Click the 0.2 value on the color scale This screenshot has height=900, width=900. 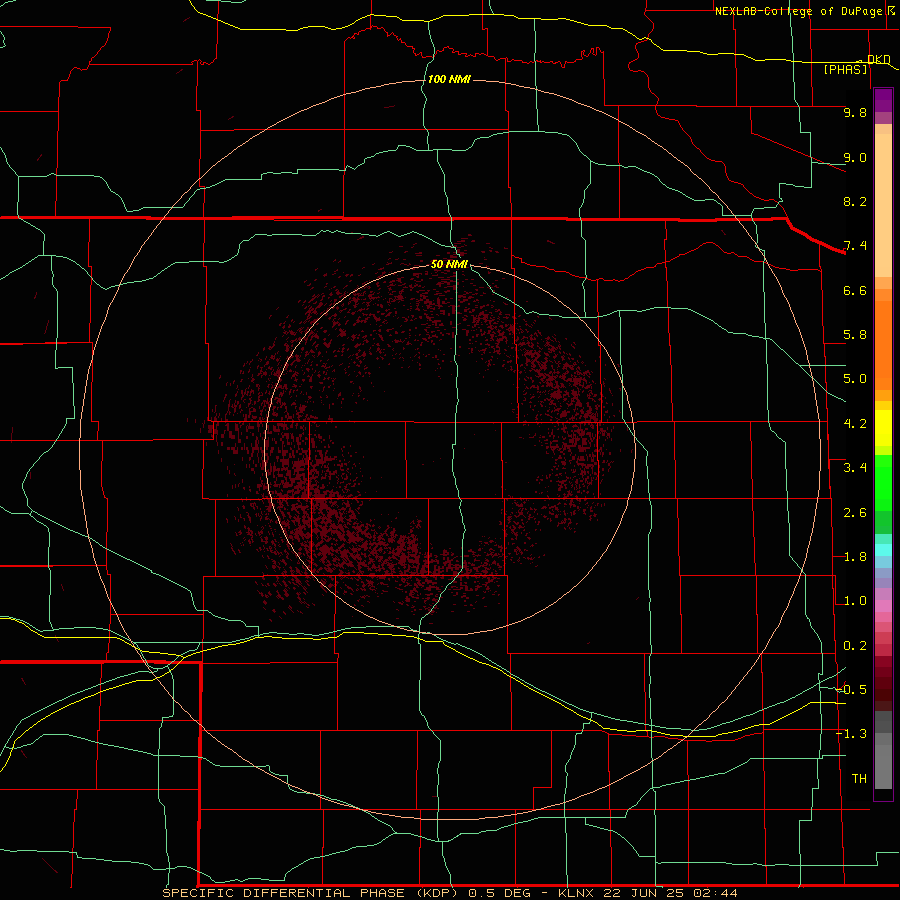tap(855, 646)
